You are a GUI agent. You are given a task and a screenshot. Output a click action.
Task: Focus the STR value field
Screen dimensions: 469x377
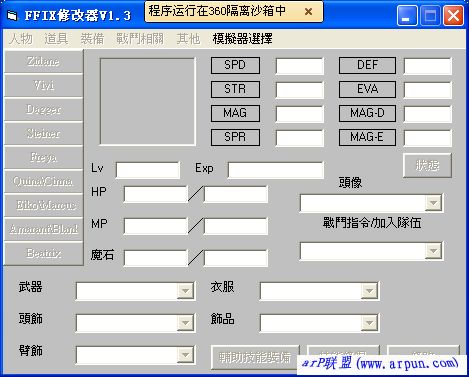coord(300,90)
